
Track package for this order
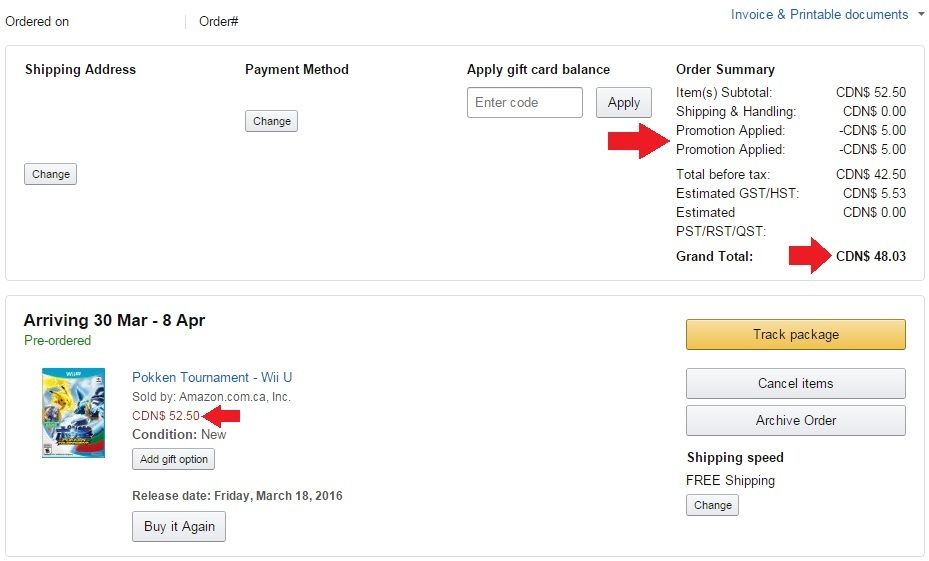(795, 335)
